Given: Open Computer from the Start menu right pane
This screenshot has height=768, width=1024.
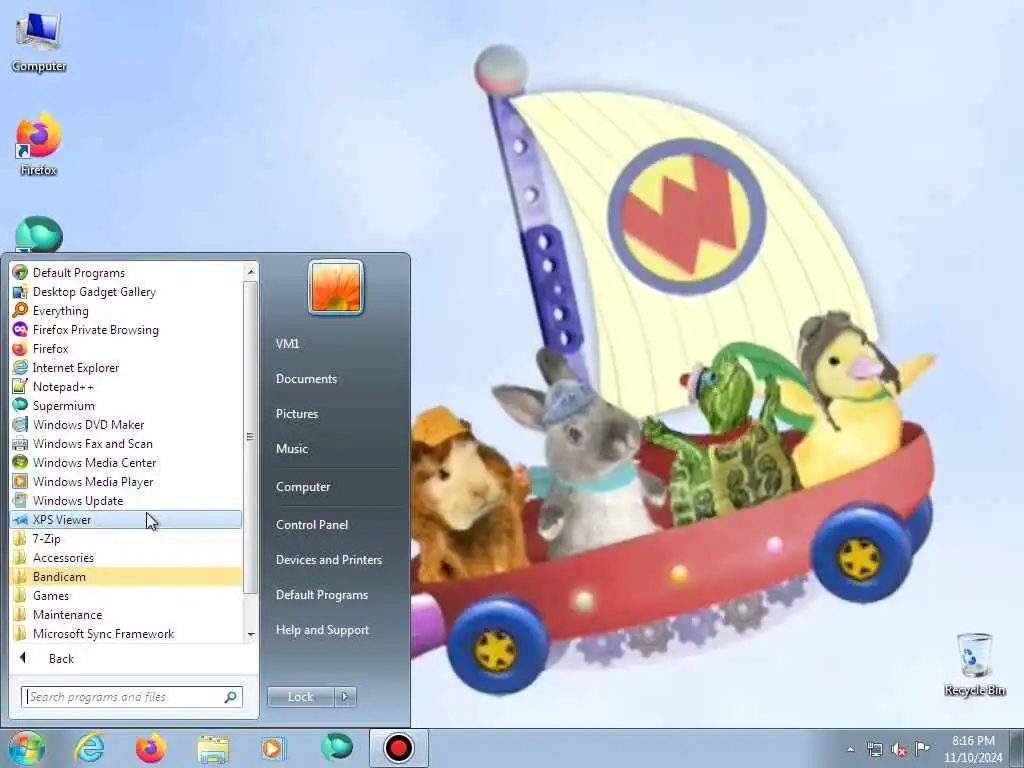Looking at the screenshot, I should click(x=303, y=487).
